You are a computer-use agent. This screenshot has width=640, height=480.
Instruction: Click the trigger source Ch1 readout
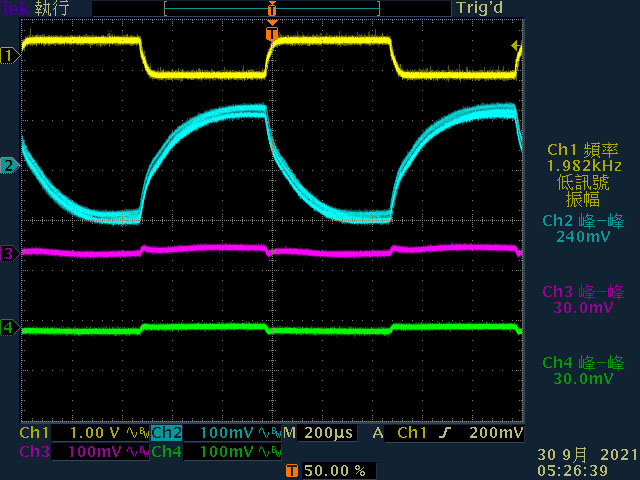411,433
